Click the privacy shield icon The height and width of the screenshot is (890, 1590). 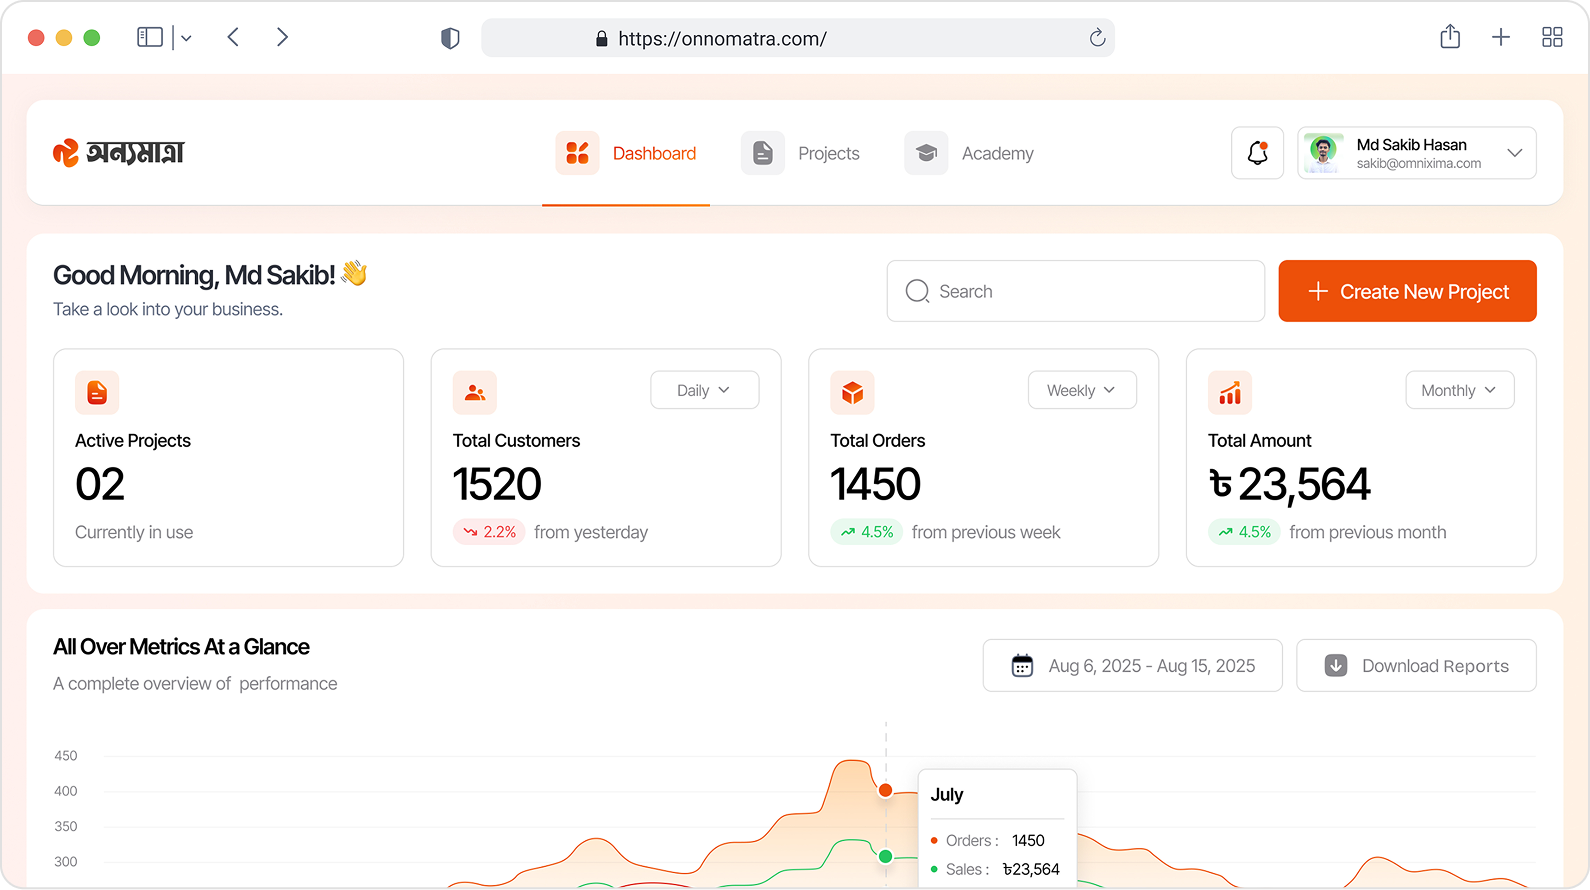[x=450, y=38]
